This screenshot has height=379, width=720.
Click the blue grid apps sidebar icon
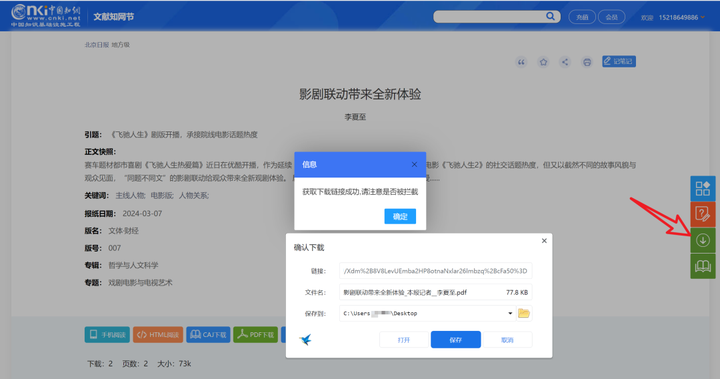pos(703,188)
